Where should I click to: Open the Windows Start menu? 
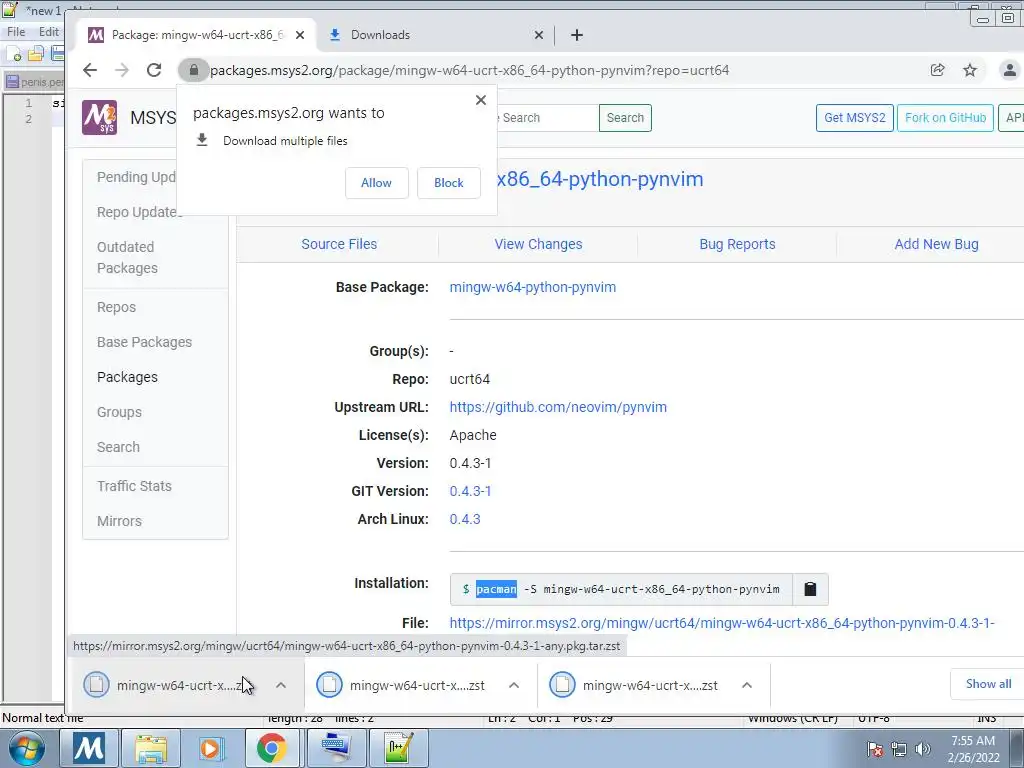pos(26,748)
